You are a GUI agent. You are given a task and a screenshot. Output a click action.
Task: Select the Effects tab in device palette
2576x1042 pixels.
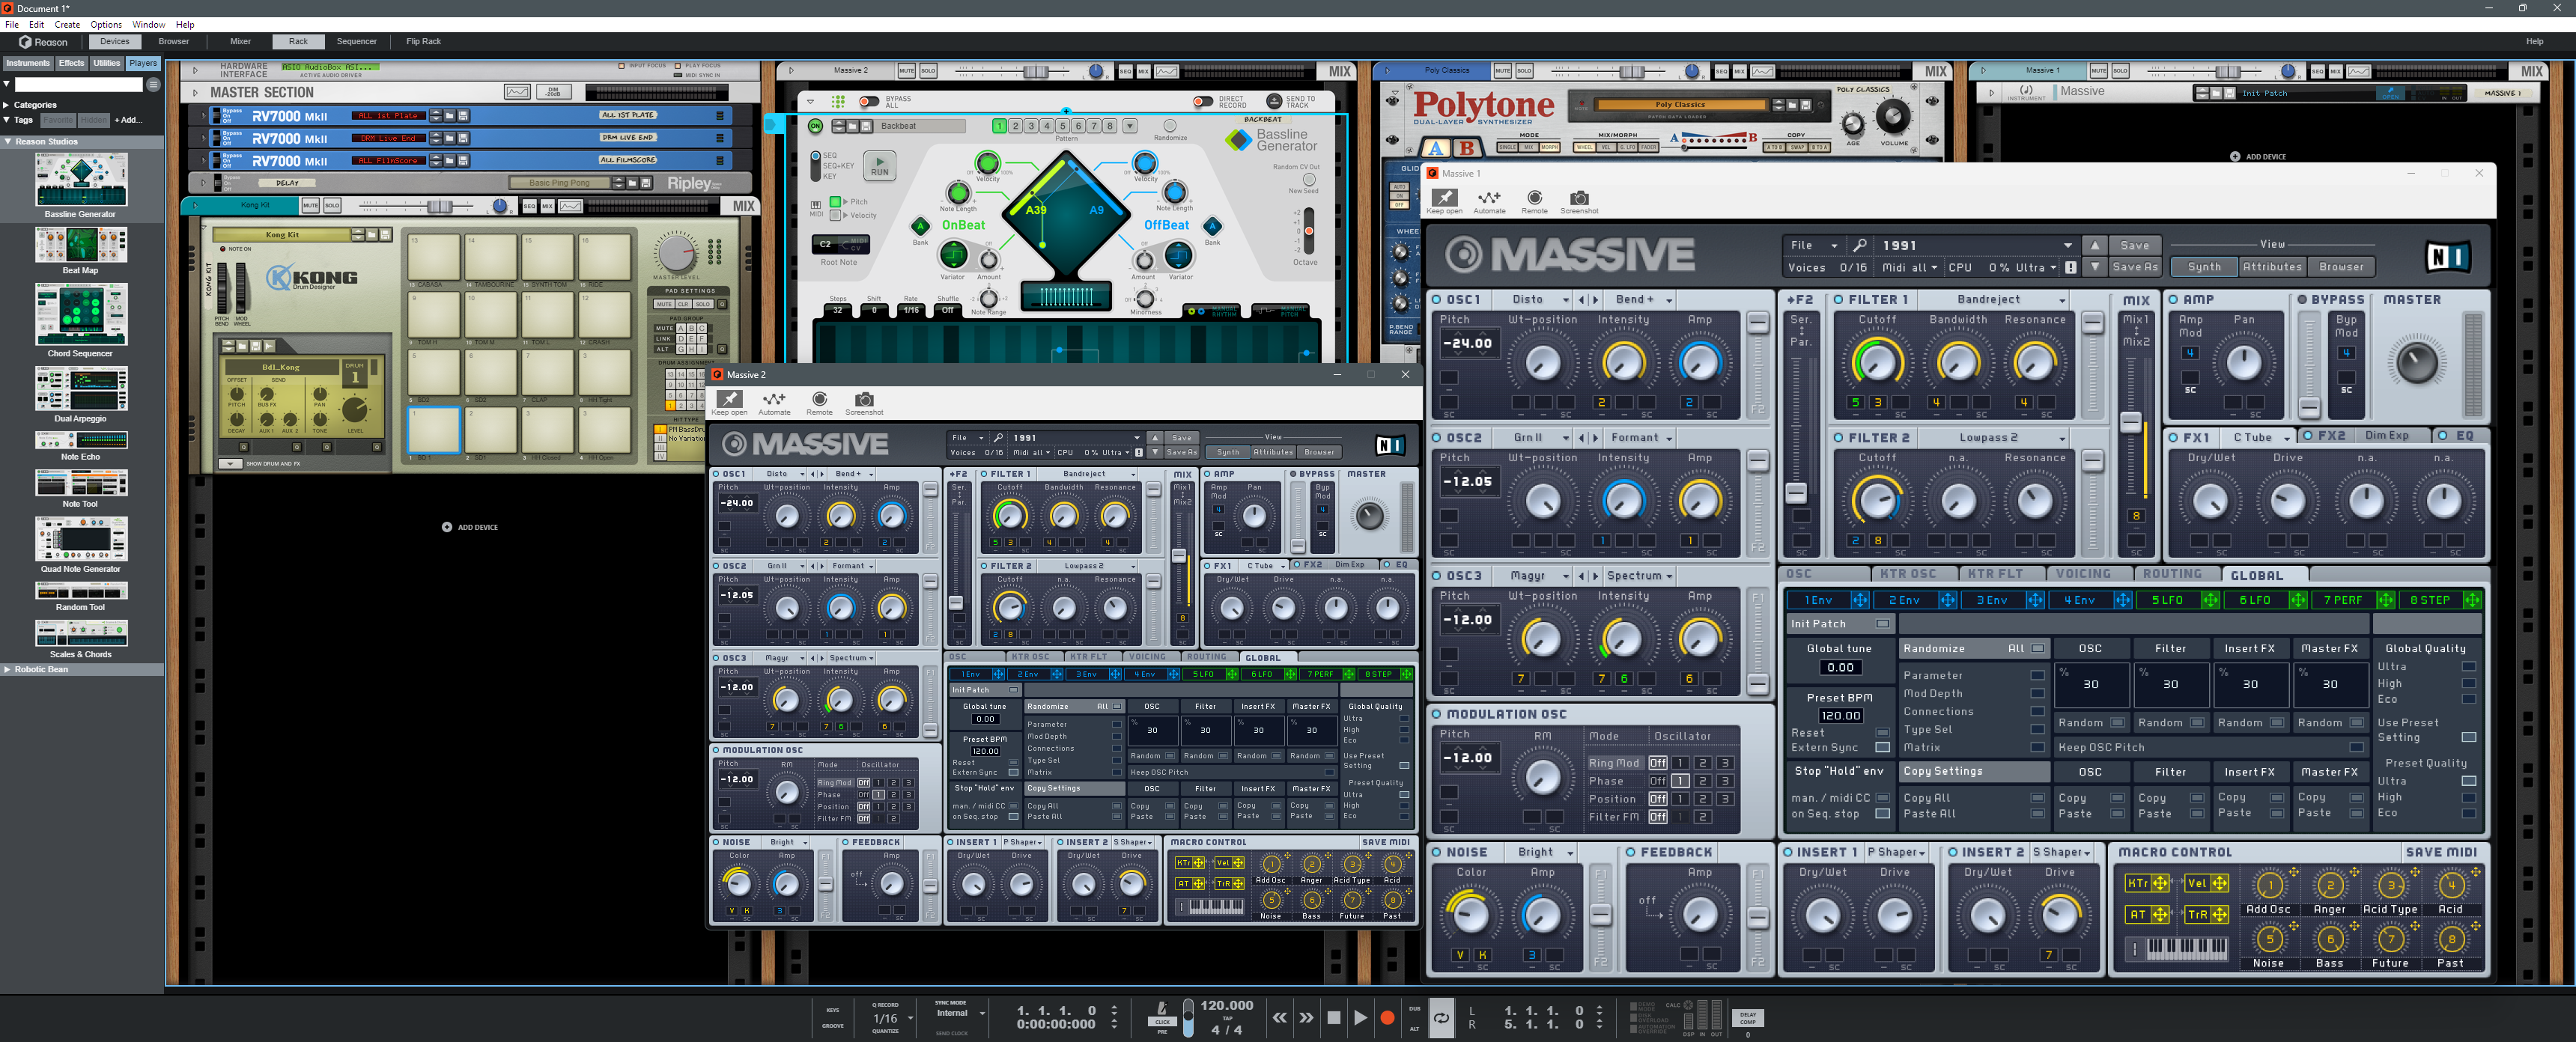(71, 63)
